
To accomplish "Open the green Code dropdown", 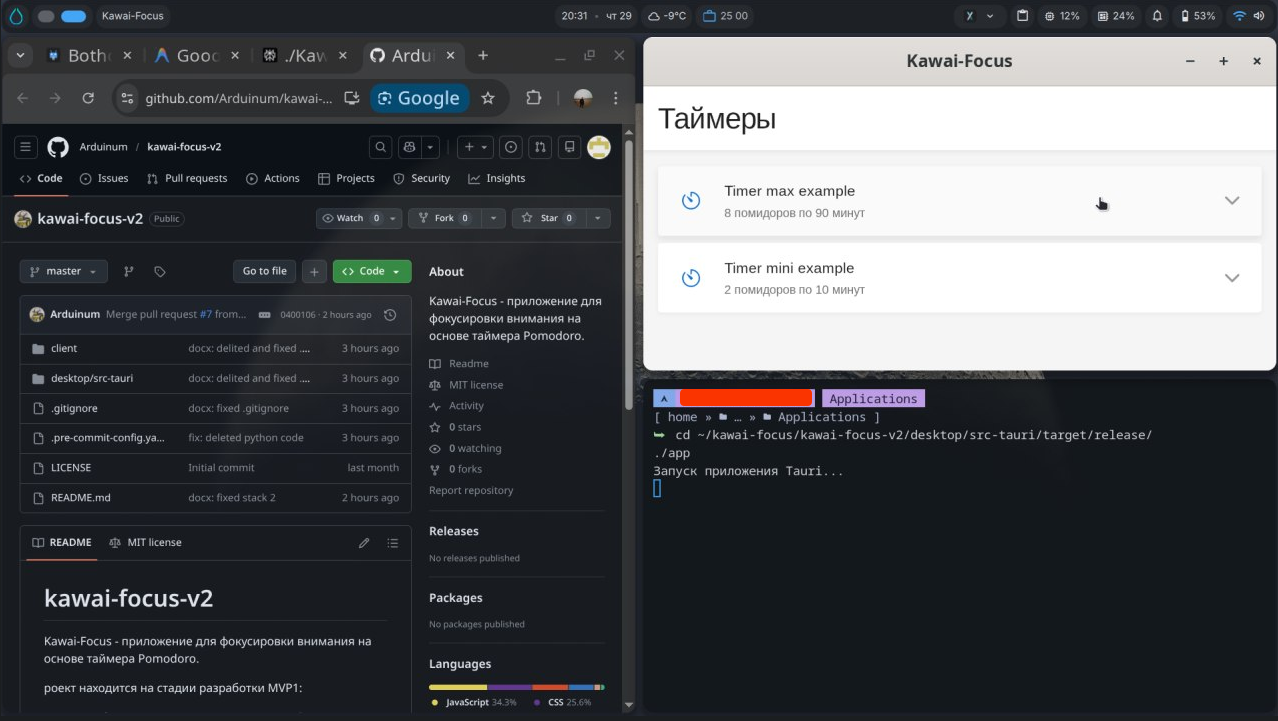I will tap(371, 271).
